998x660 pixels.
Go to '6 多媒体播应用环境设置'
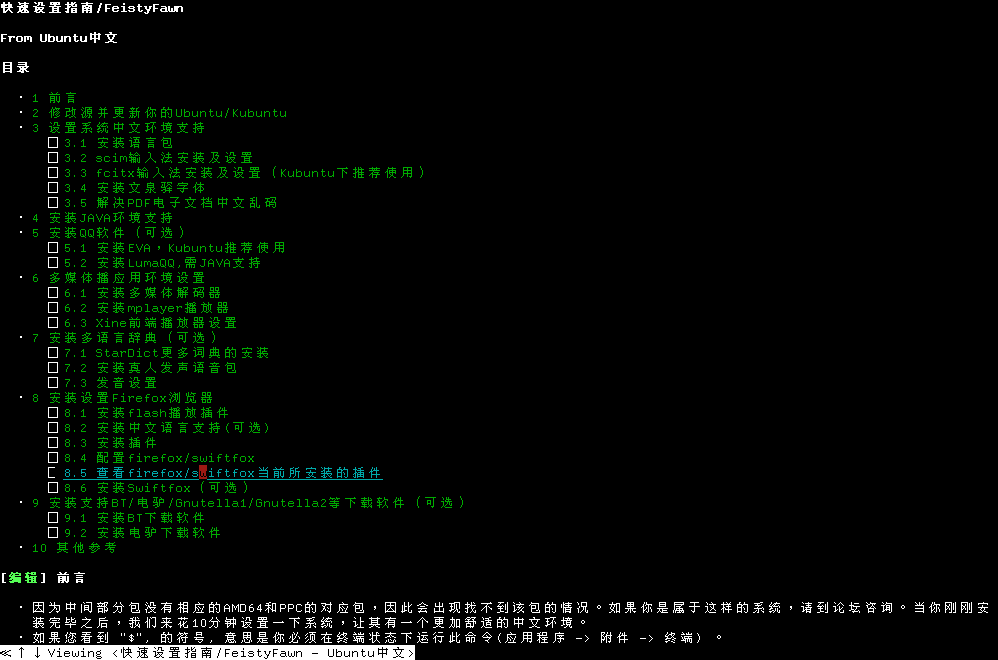tap(118, 278)
